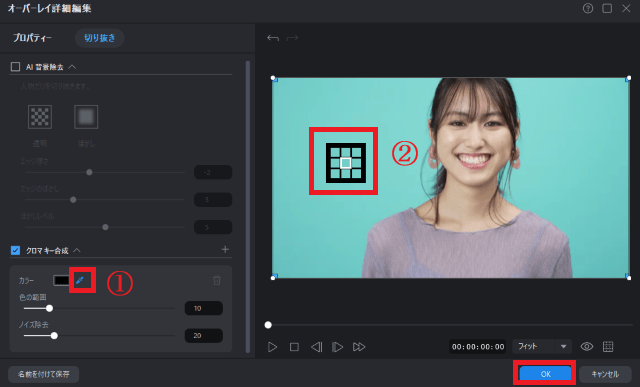The image size is (640, 387).
Task: Uncheck the クロマキー合成 checkbox
Action: [16, 250]
